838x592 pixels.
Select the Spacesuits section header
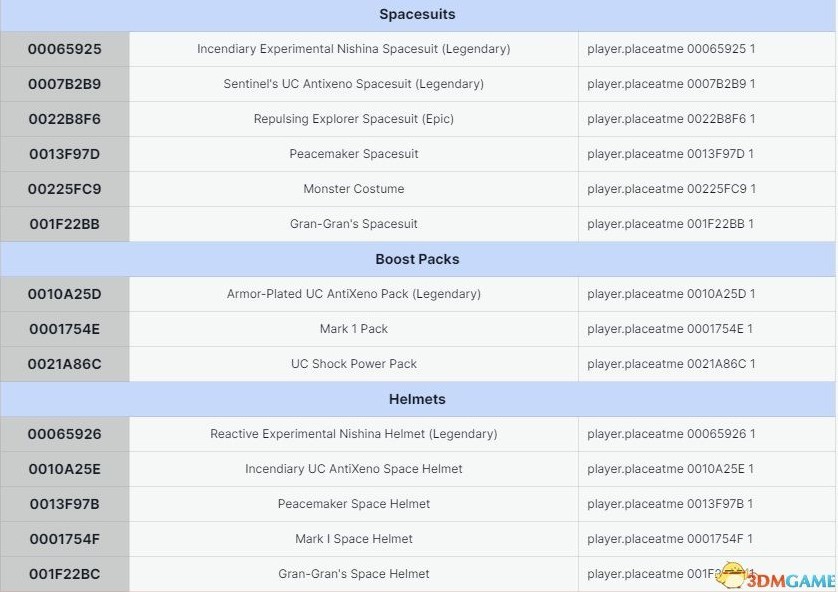coord(417,14)
